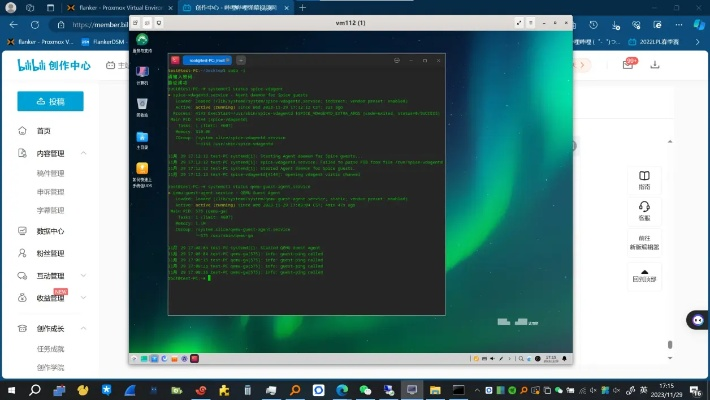This screenshot has width=710, height=400.
Task: Click the bilibili 创作中心 logo
Action: point(54,65)
